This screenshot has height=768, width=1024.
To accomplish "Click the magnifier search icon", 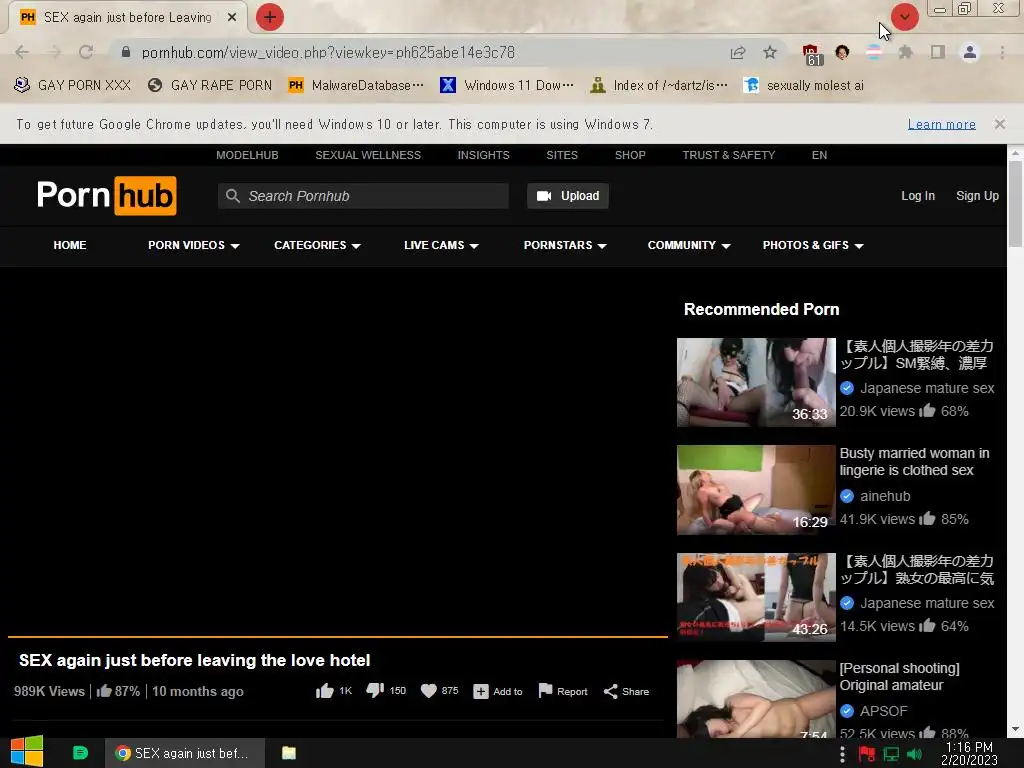I will click(x=232, y=196).
